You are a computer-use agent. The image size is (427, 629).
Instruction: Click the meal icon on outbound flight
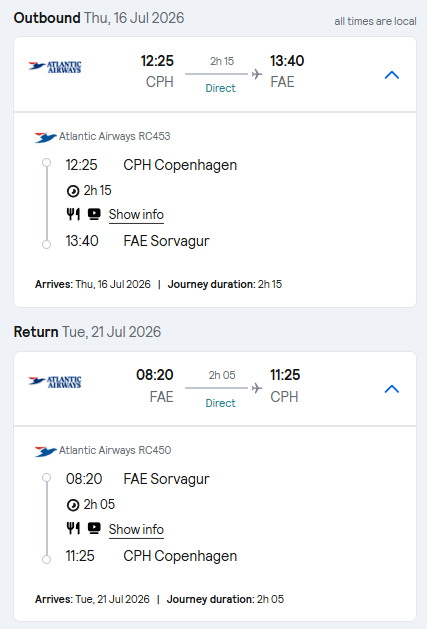[73, 214]
